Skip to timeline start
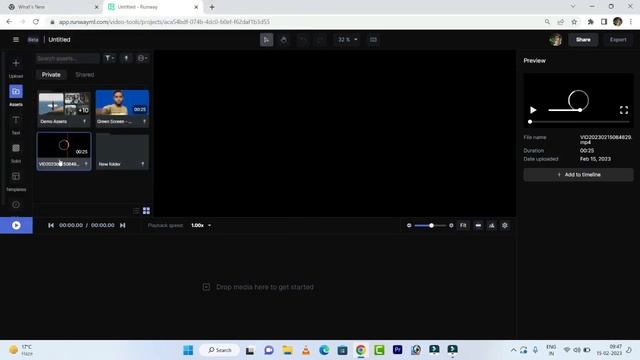The height and width of the screenshot is (360, 640). (x=51, y=225)
